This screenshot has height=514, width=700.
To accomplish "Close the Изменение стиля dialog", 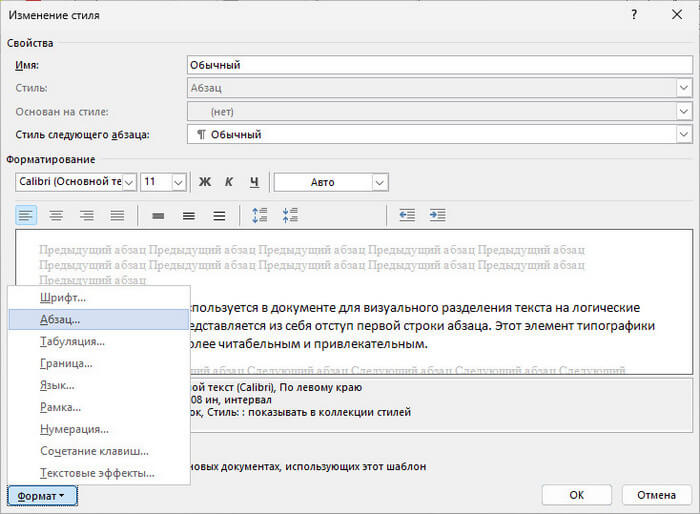I will click(677, 15).
